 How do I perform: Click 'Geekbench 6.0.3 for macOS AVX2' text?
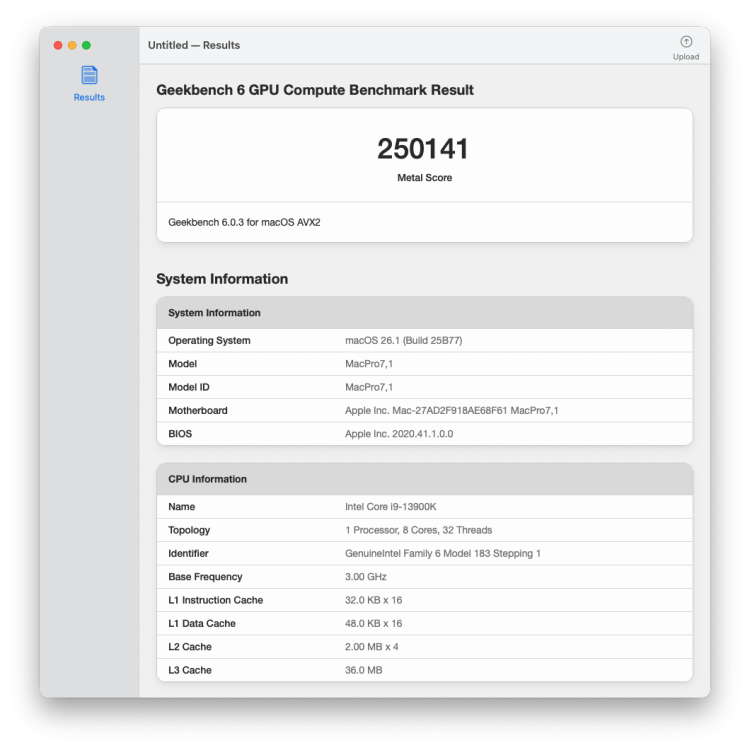[x=244, y=222]
